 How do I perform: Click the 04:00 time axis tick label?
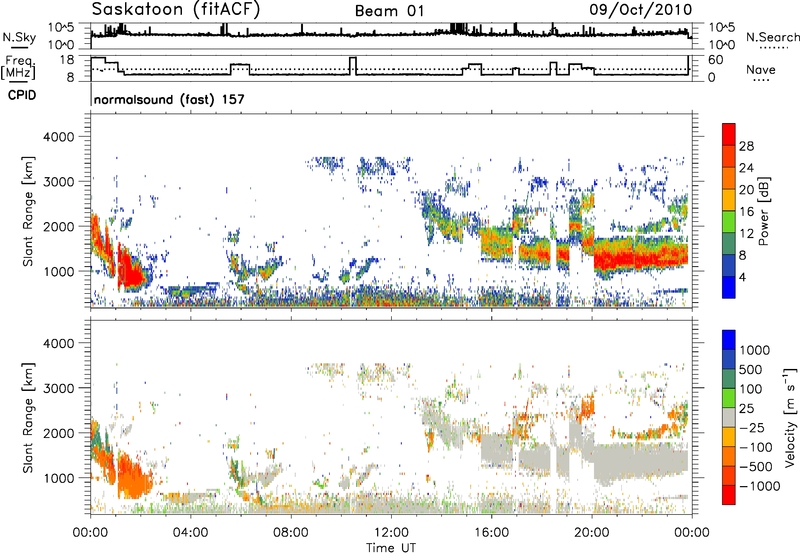pyautogui.click(x=190, y=533)
